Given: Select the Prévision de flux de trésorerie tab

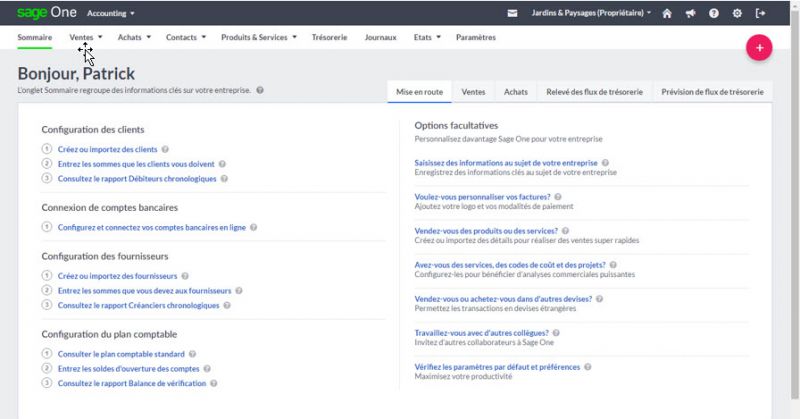Looking at the screenshot, I should point(712,92).
